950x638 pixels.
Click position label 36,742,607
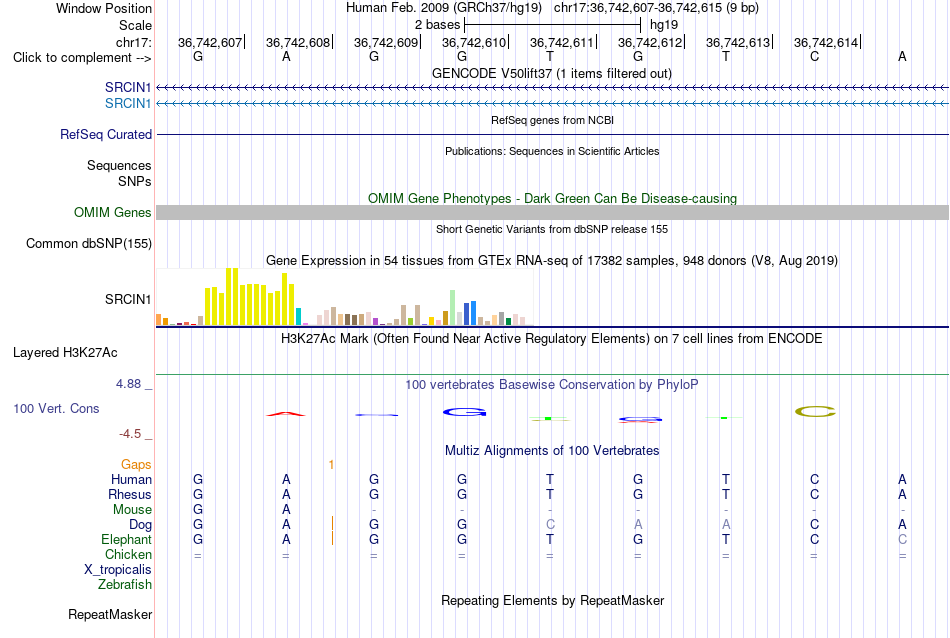(210, 42)
